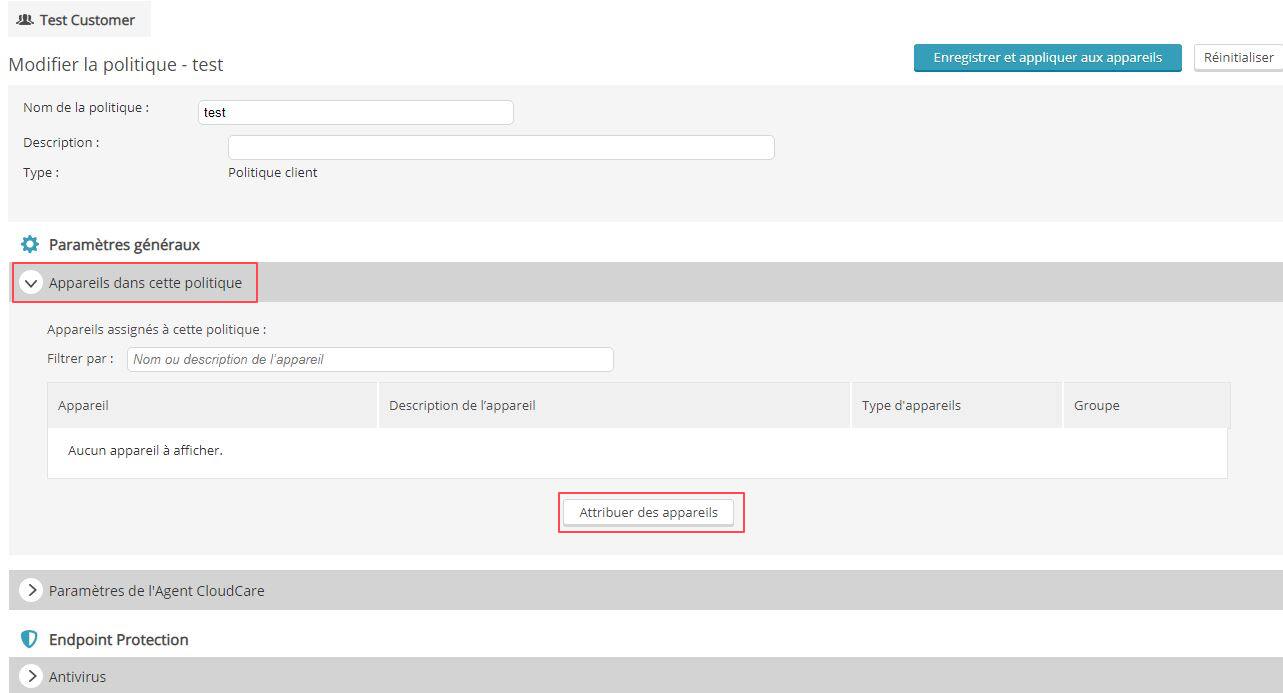1283x693 pixels.
Task: Sort by the Appareil column header
Action: click(x=84, y=406)
